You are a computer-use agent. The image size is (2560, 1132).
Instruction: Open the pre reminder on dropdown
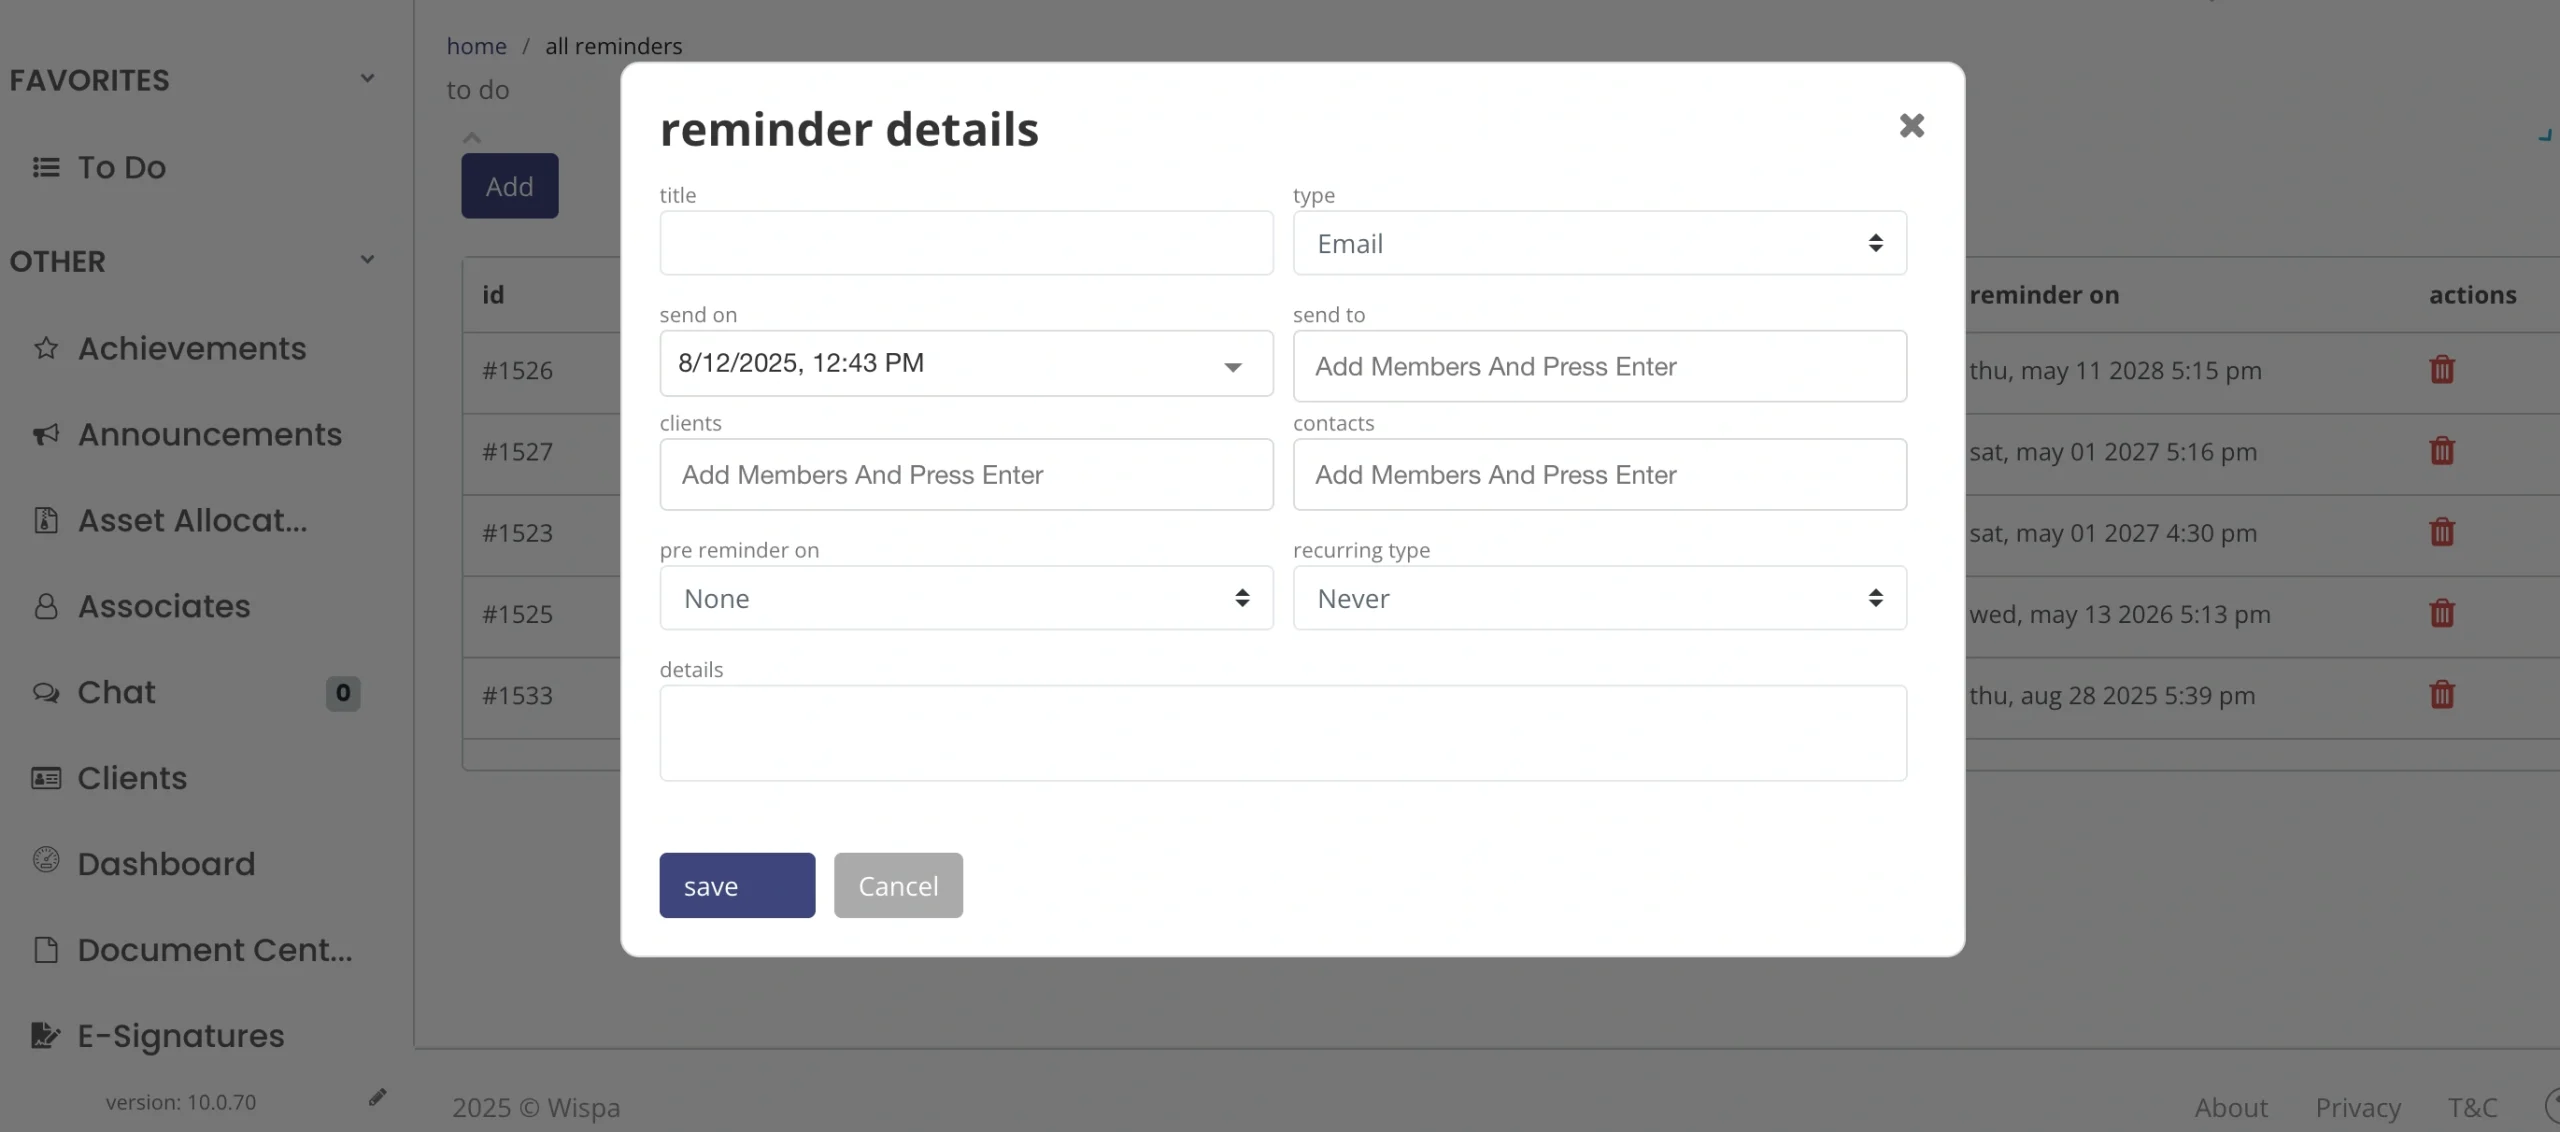(x=965, y=598)
